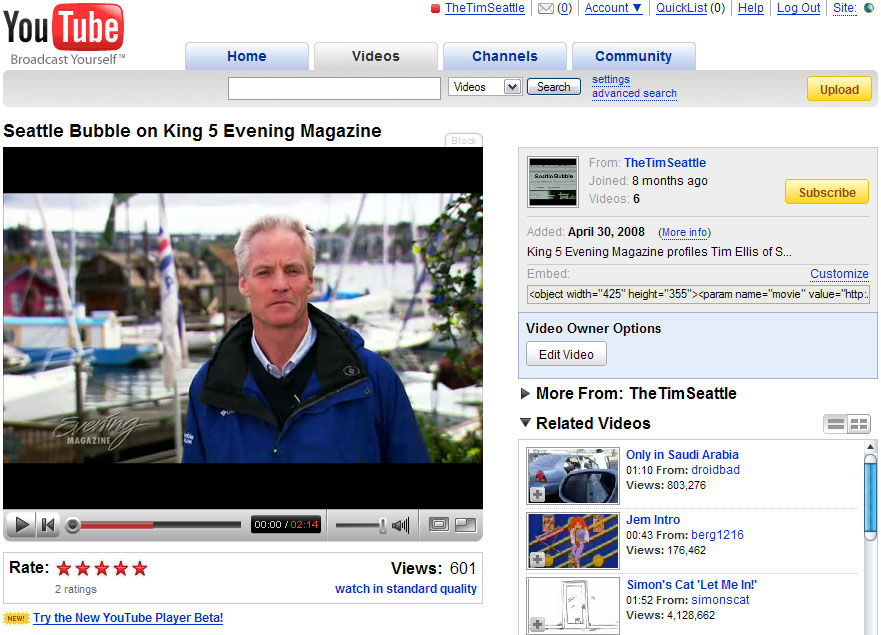Open search settings link
Screen dimensions: 881x635
(x=611, y=79)
